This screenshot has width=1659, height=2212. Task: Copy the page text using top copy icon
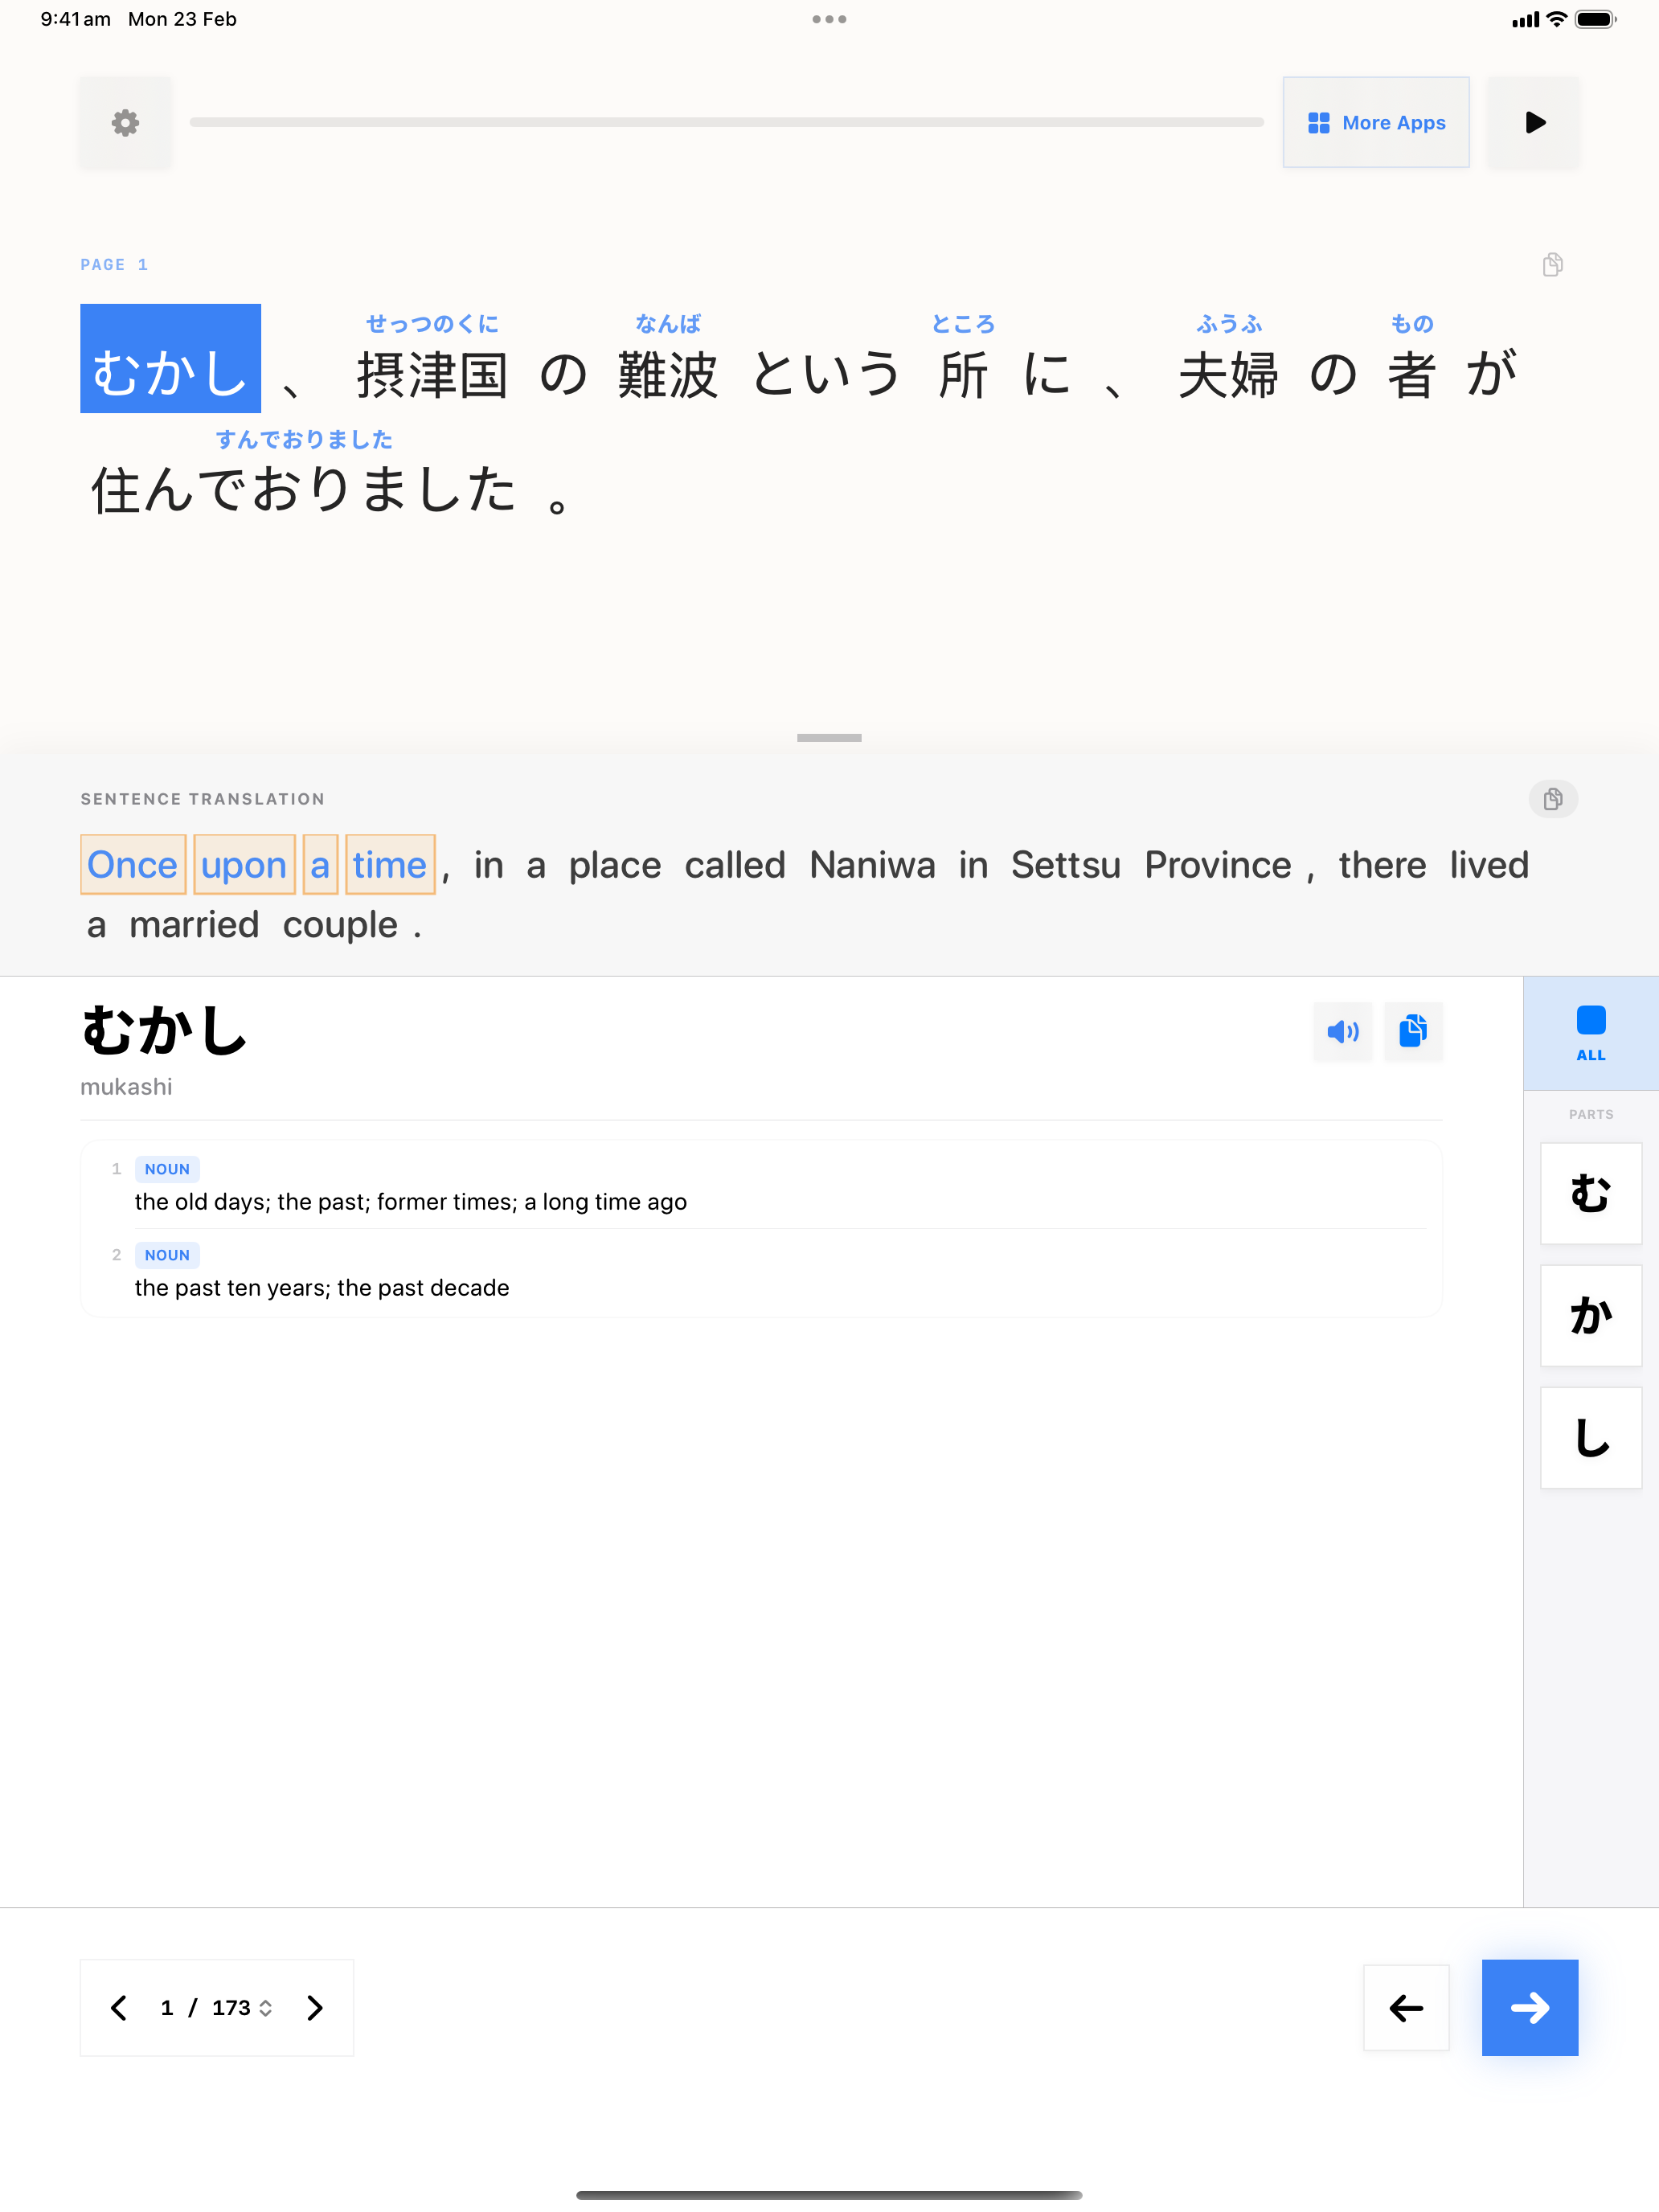click(x=1552, y=265)
